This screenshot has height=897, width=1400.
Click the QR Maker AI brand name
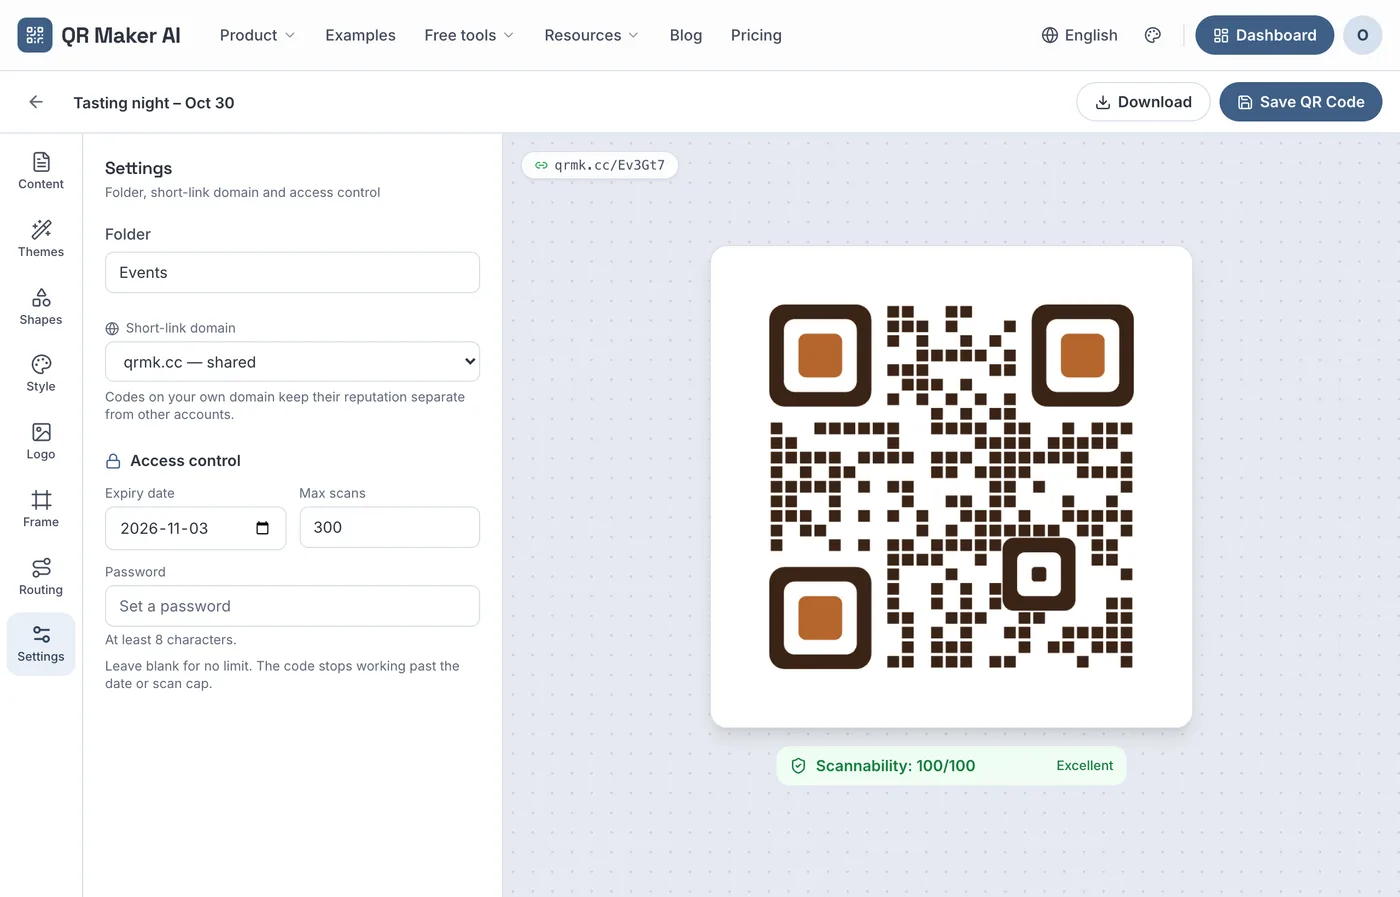tap(121, 35)
